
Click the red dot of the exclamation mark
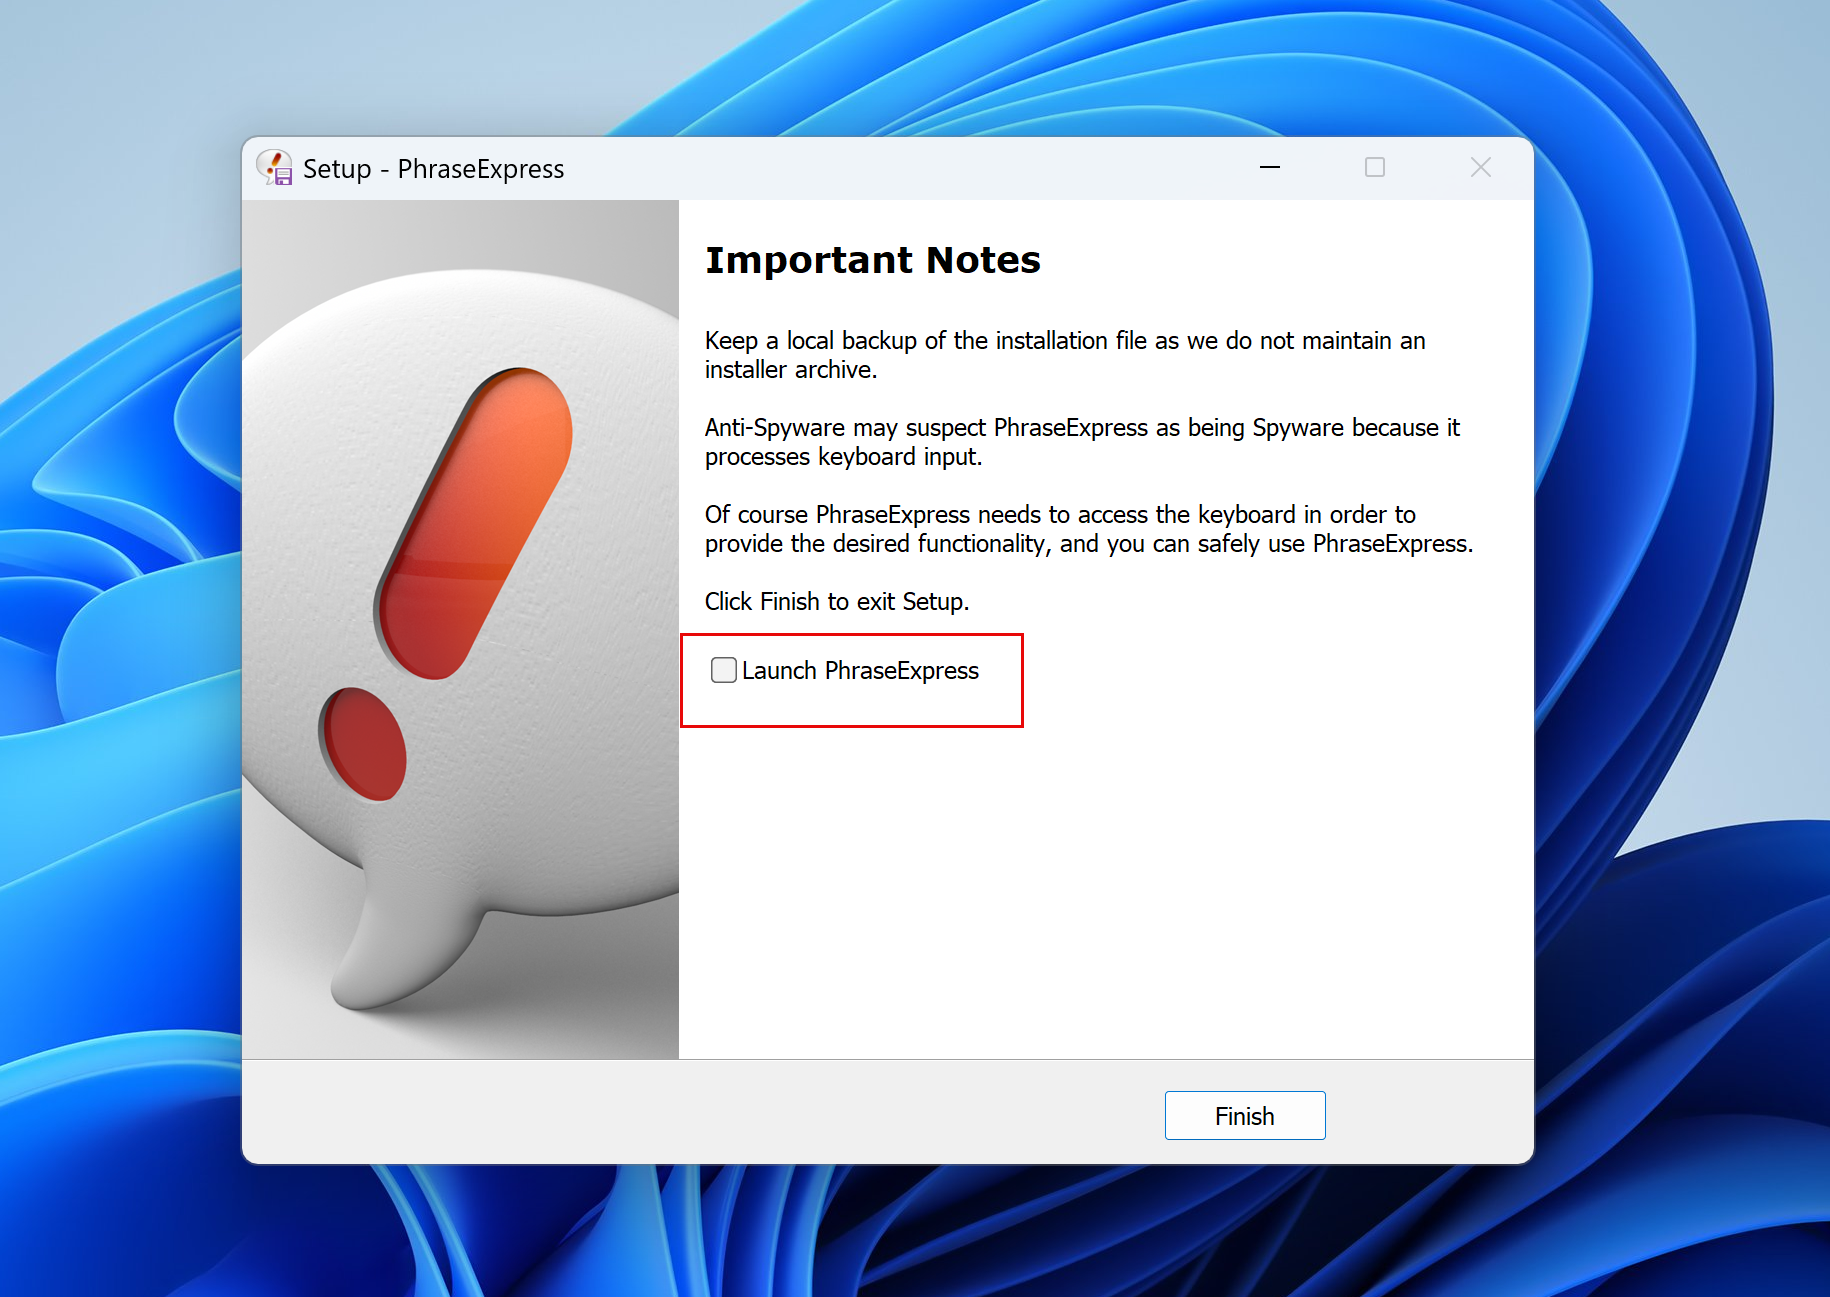point(364,743)
